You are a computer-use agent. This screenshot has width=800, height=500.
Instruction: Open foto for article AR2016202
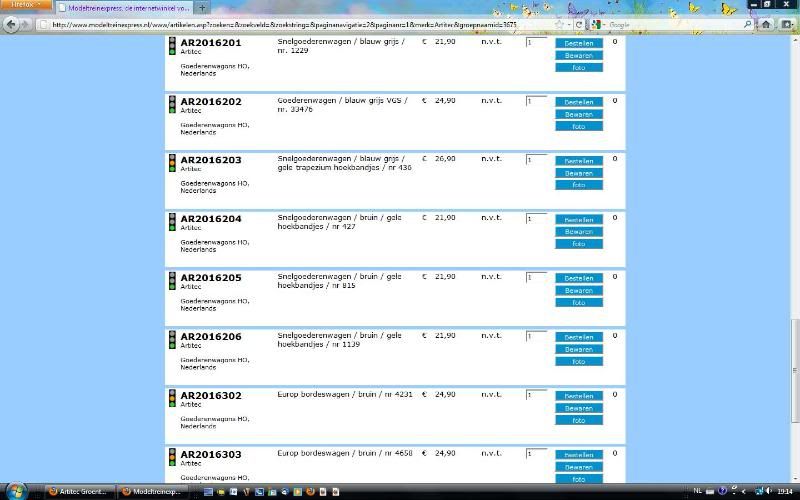tap(579, 126)
